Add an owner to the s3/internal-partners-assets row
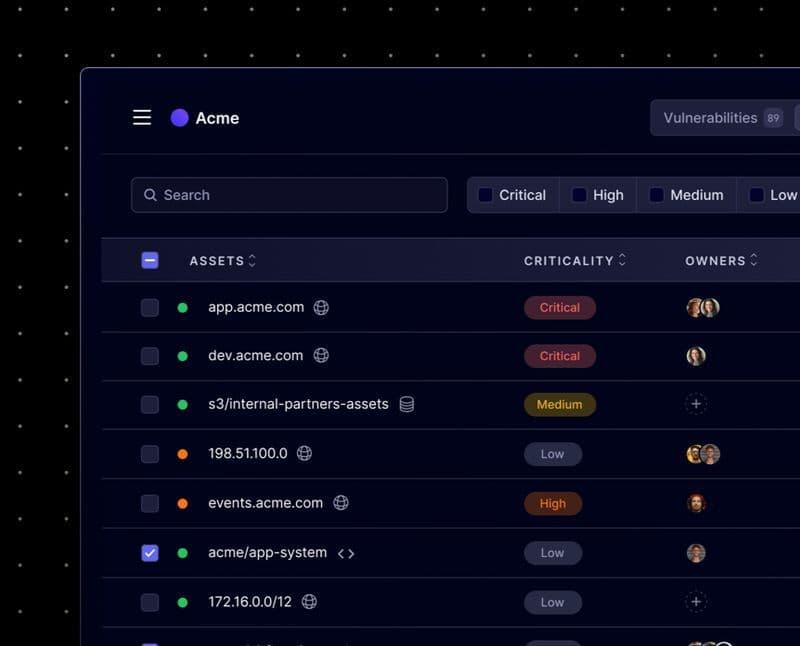 (695, 404)
